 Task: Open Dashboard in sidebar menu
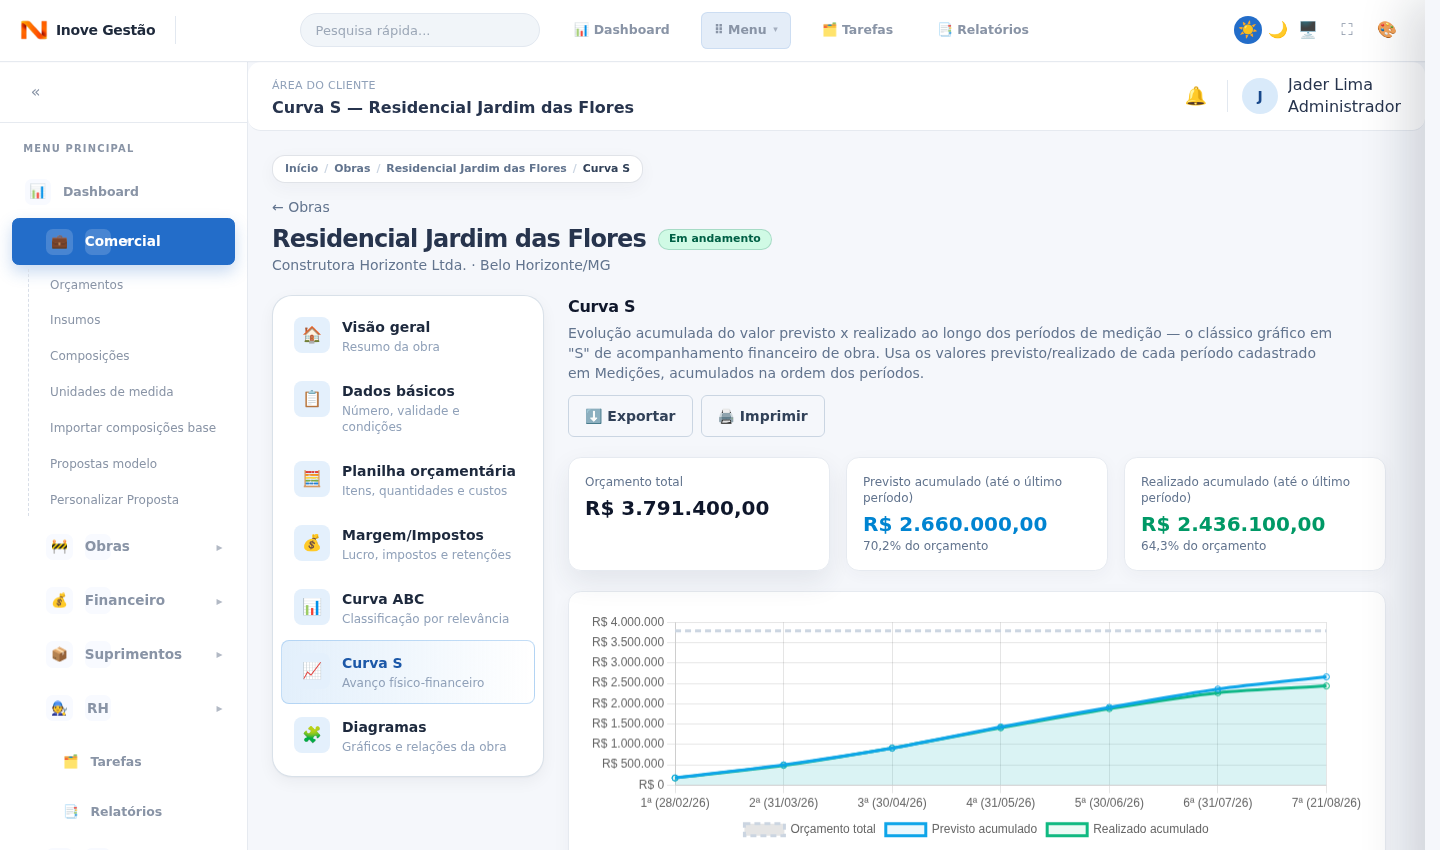click(x=123, y=191)
